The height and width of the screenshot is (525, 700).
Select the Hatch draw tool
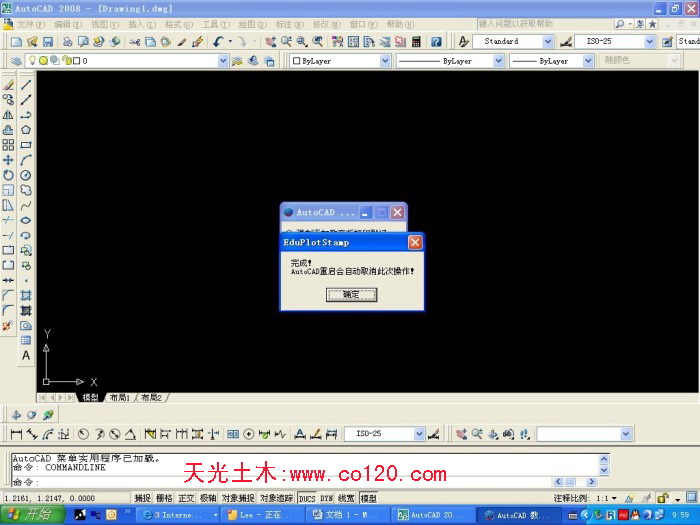[26, 295]
